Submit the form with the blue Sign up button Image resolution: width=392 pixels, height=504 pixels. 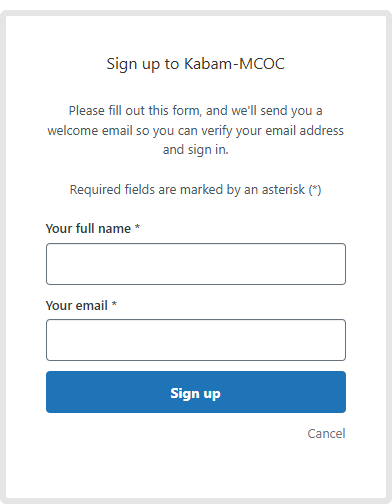pos(196,392)
